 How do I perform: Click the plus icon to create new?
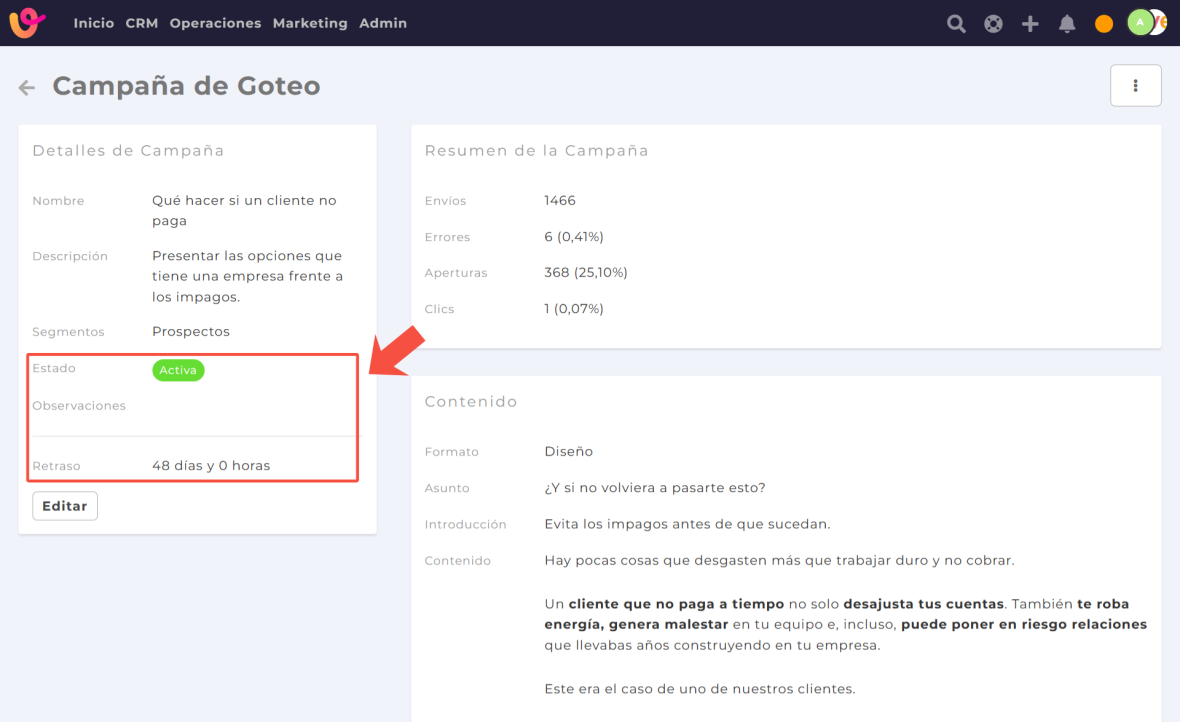pos(1030,24)
